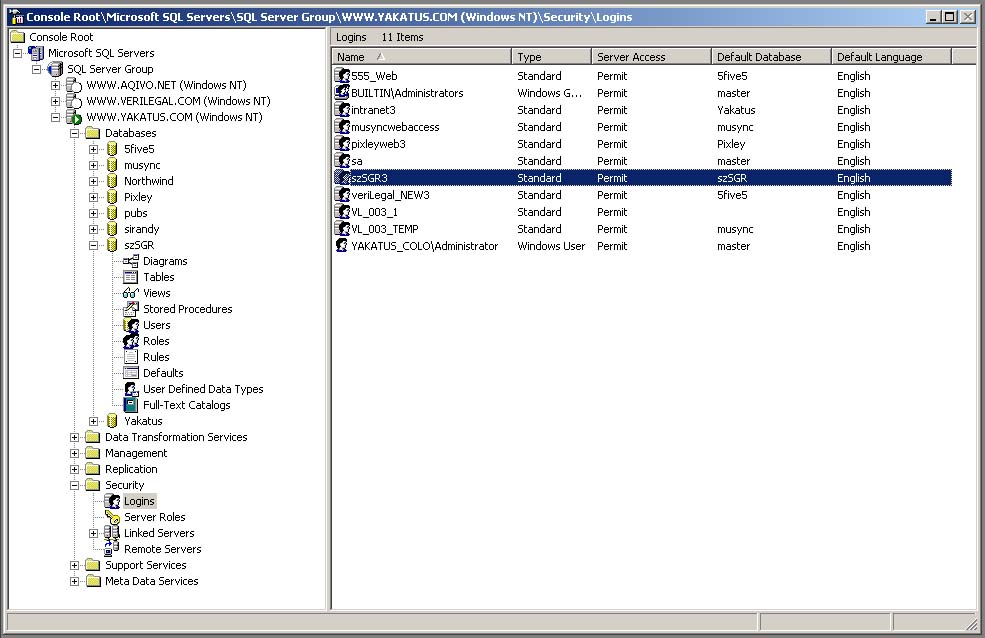Maximize the console window

tap(950, 17)
